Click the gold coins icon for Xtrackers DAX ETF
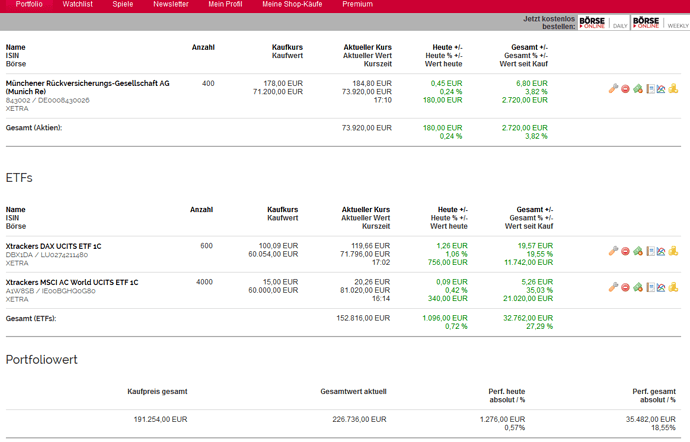 (x=673, y=251)
